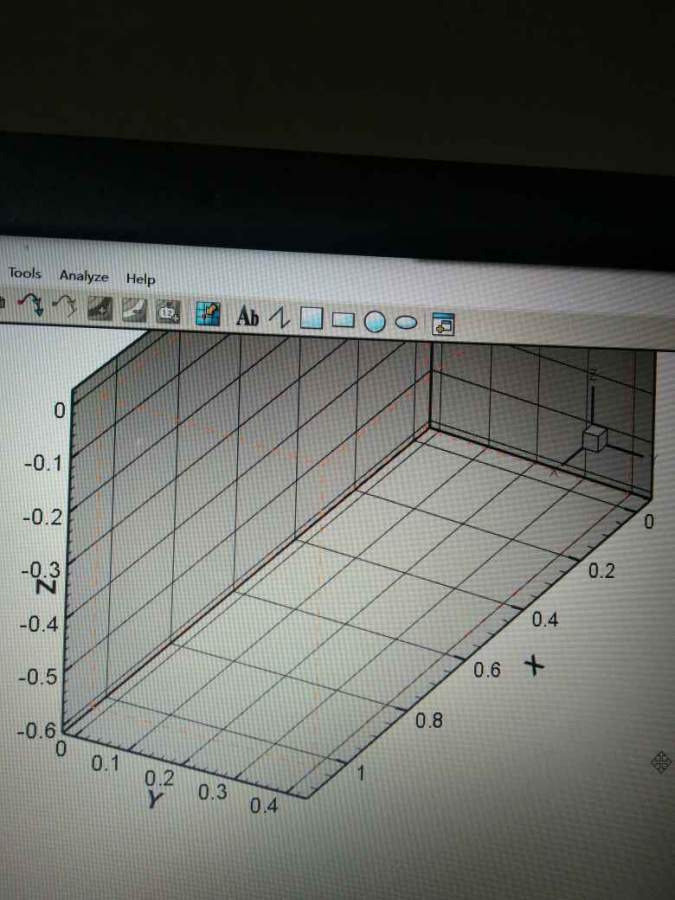Click the Y axis label 0.1
675x900 pixels.
pyautogui.click(x=105, y=763)
